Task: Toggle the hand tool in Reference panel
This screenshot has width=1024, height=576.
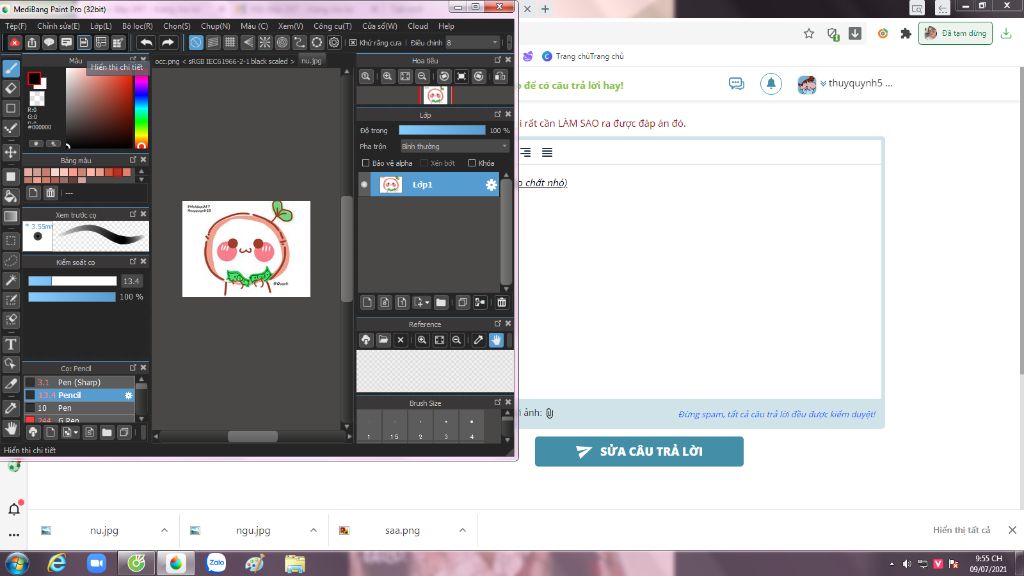Action: click(x=496, y=340)
